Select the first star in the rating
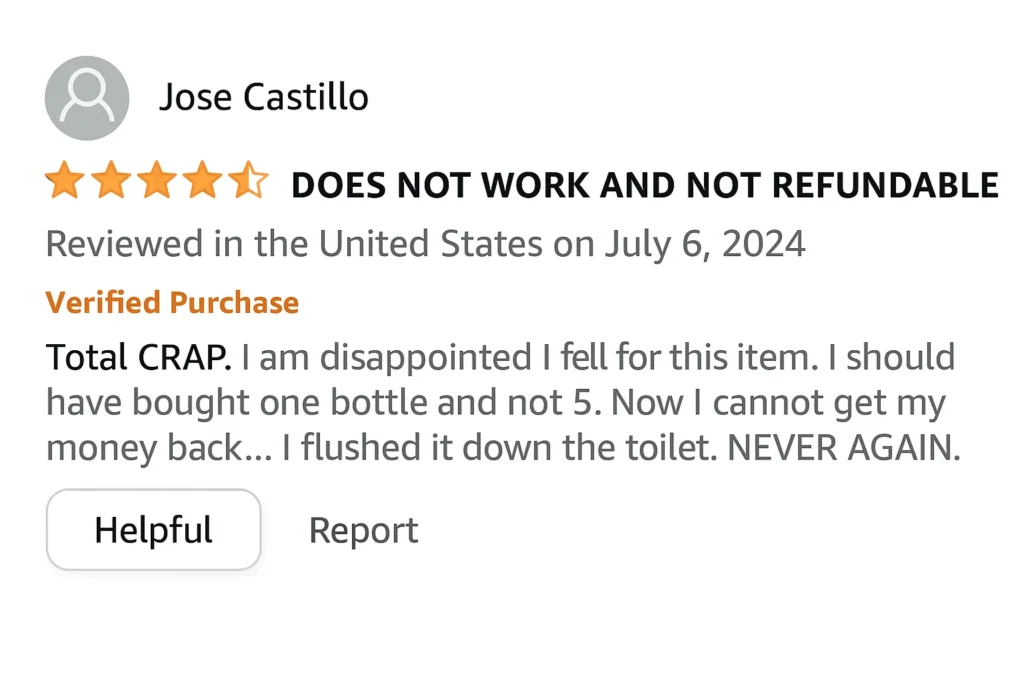 point(63,180)
